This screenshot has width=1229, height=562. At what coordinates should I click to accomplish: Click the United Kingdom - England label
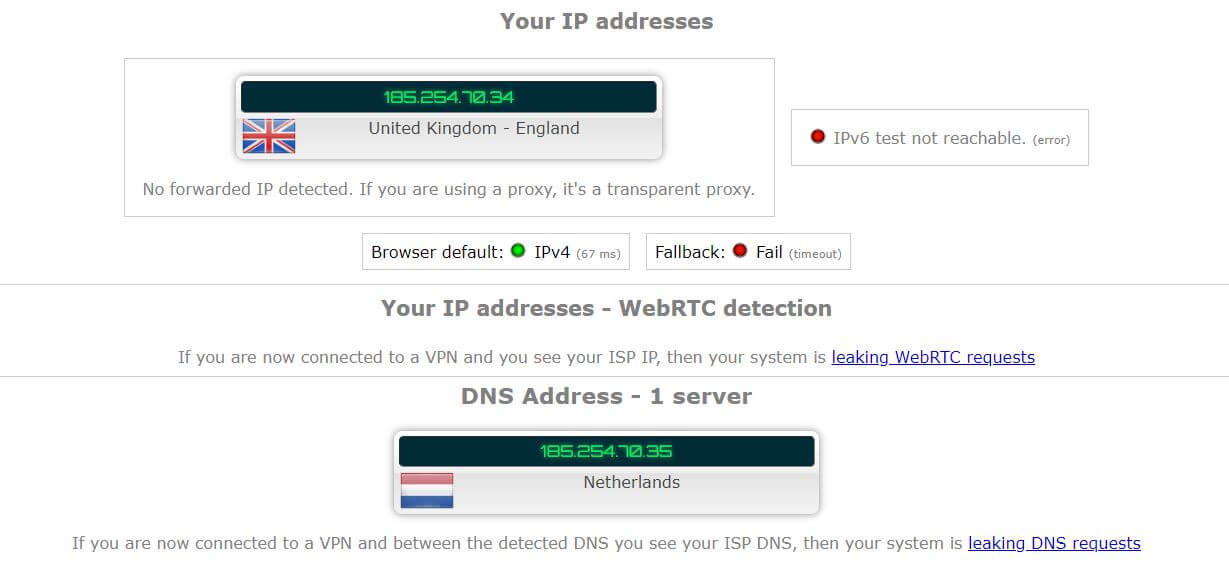click(474, 128)
